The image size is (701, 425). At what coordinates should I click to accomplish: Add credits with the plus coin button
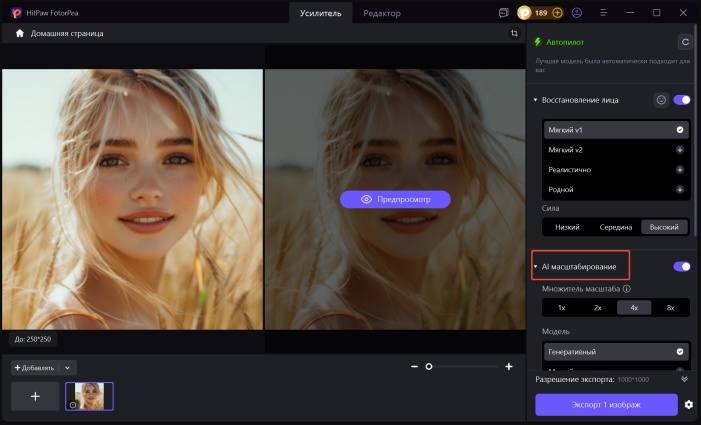557,13
